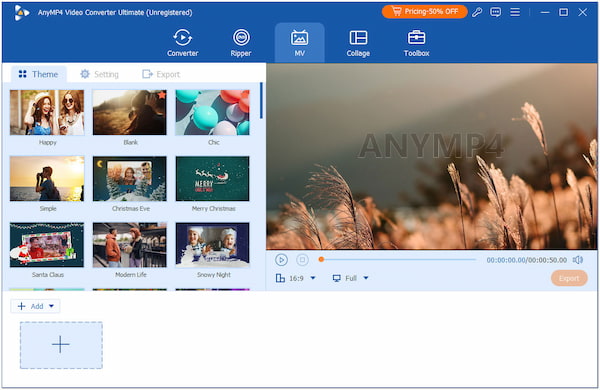Click the orange Export button
600x390 pixels.
point(569,278)
